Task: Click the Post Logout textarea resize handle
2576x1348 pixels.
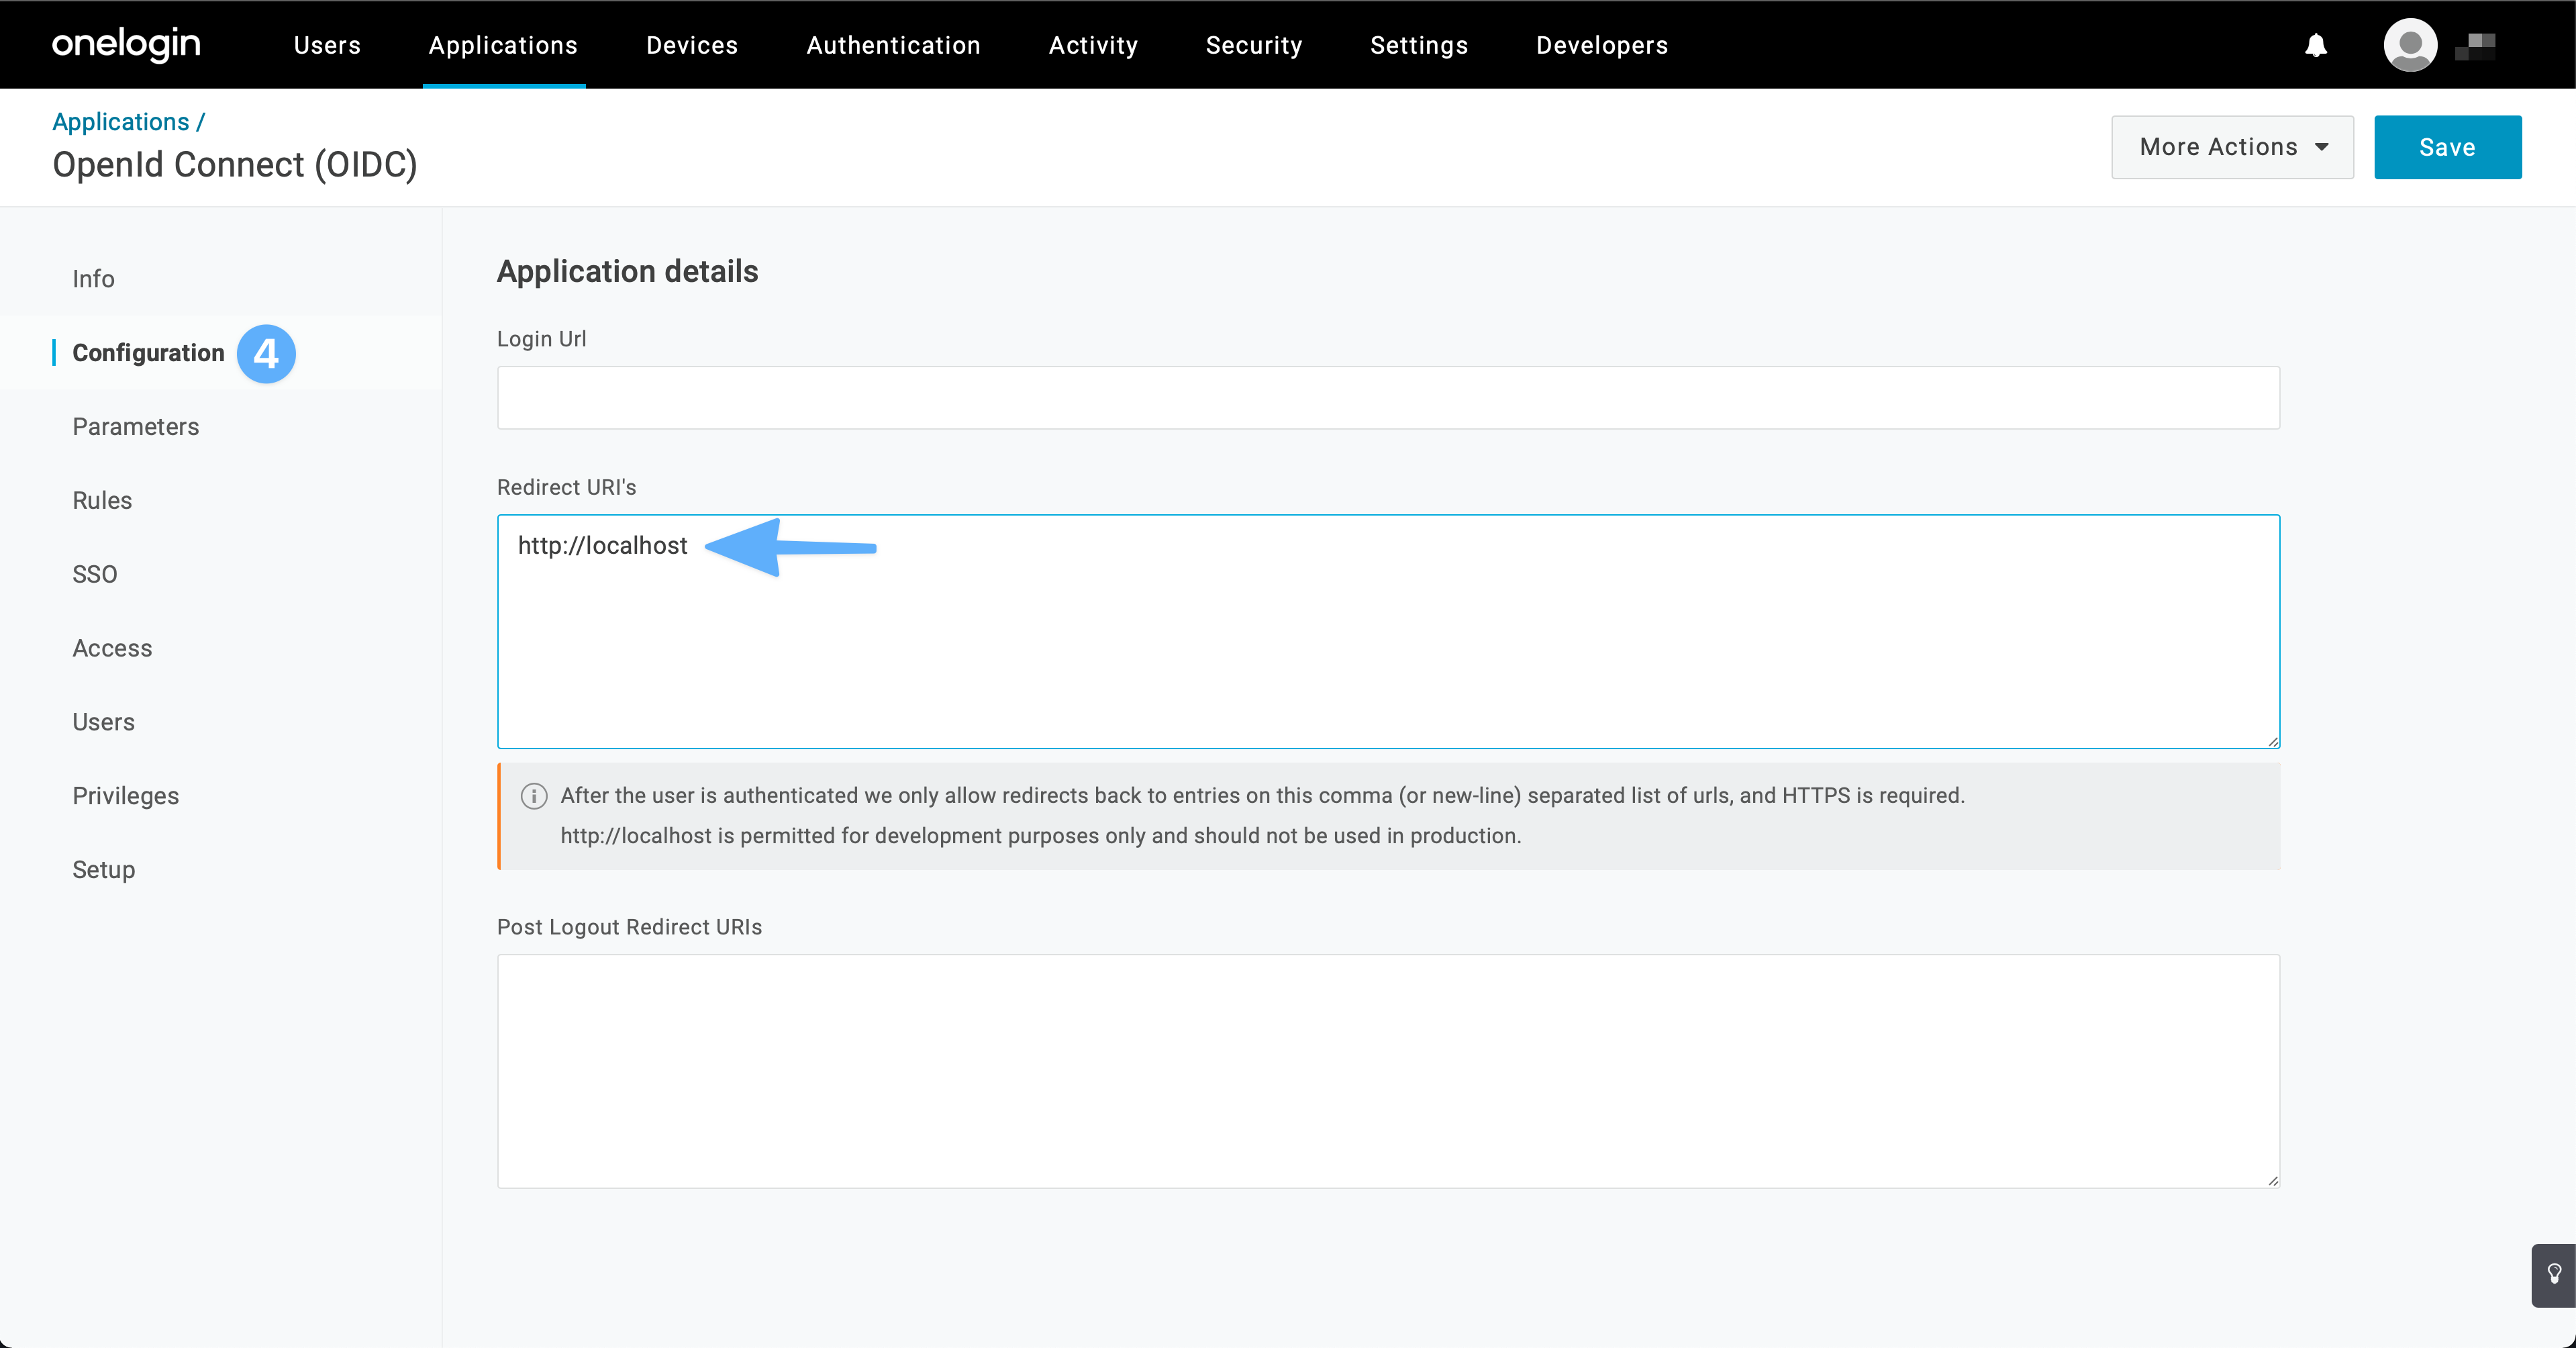Action: point(2272,1181)
